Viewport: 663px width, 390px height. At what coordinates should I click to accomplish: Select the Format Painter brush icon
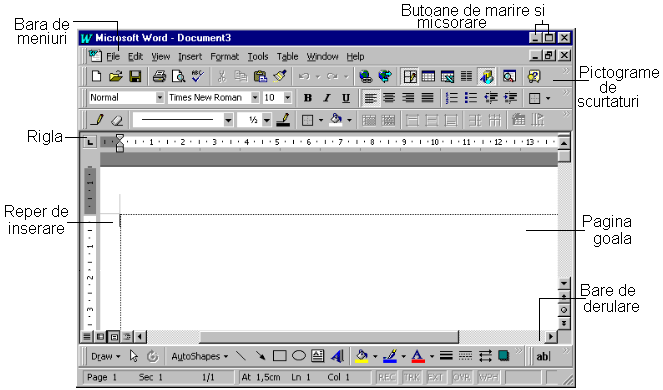[x=279, y=77]
